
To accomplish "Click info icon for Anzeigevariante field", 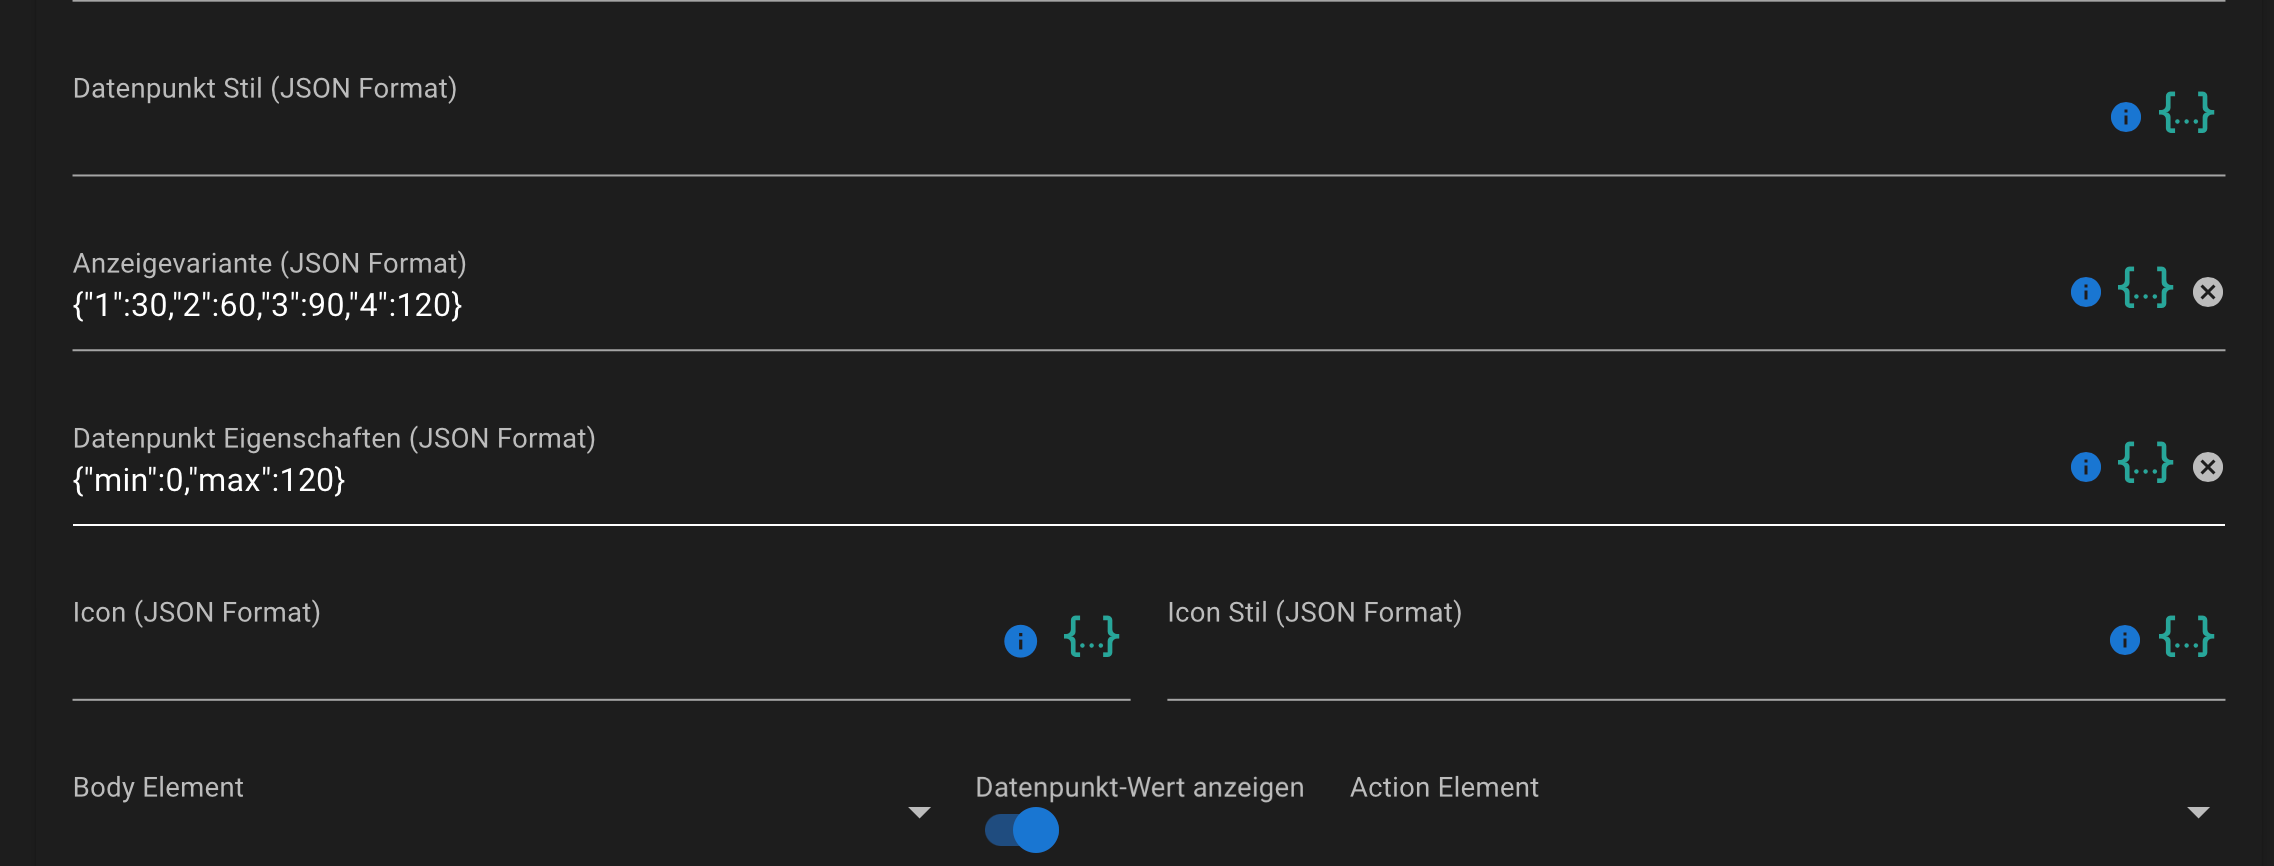I will click(x=2085, y=292).
